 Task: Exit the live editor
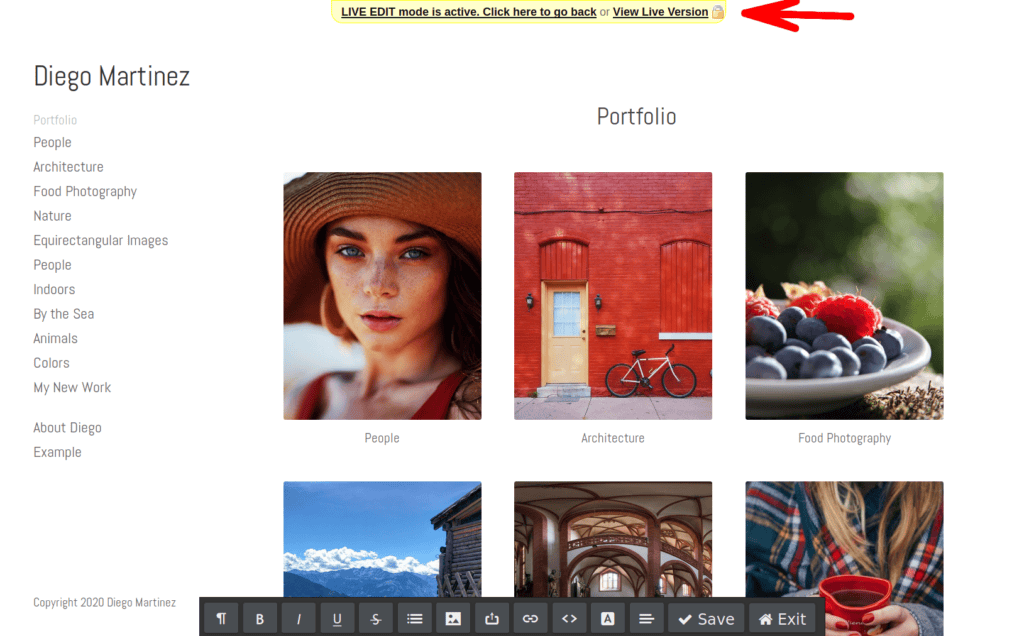pos(781,619)
